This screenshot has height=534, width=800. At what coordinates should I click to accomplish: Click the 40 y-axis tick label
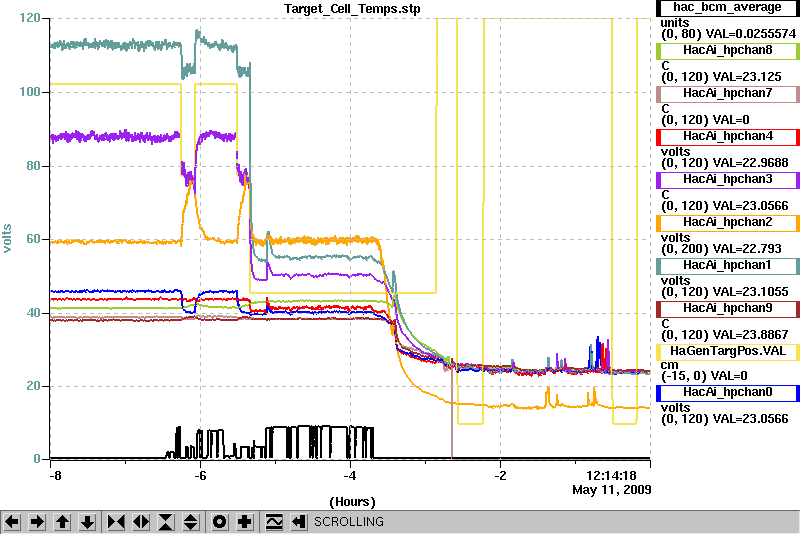point(33,313)
